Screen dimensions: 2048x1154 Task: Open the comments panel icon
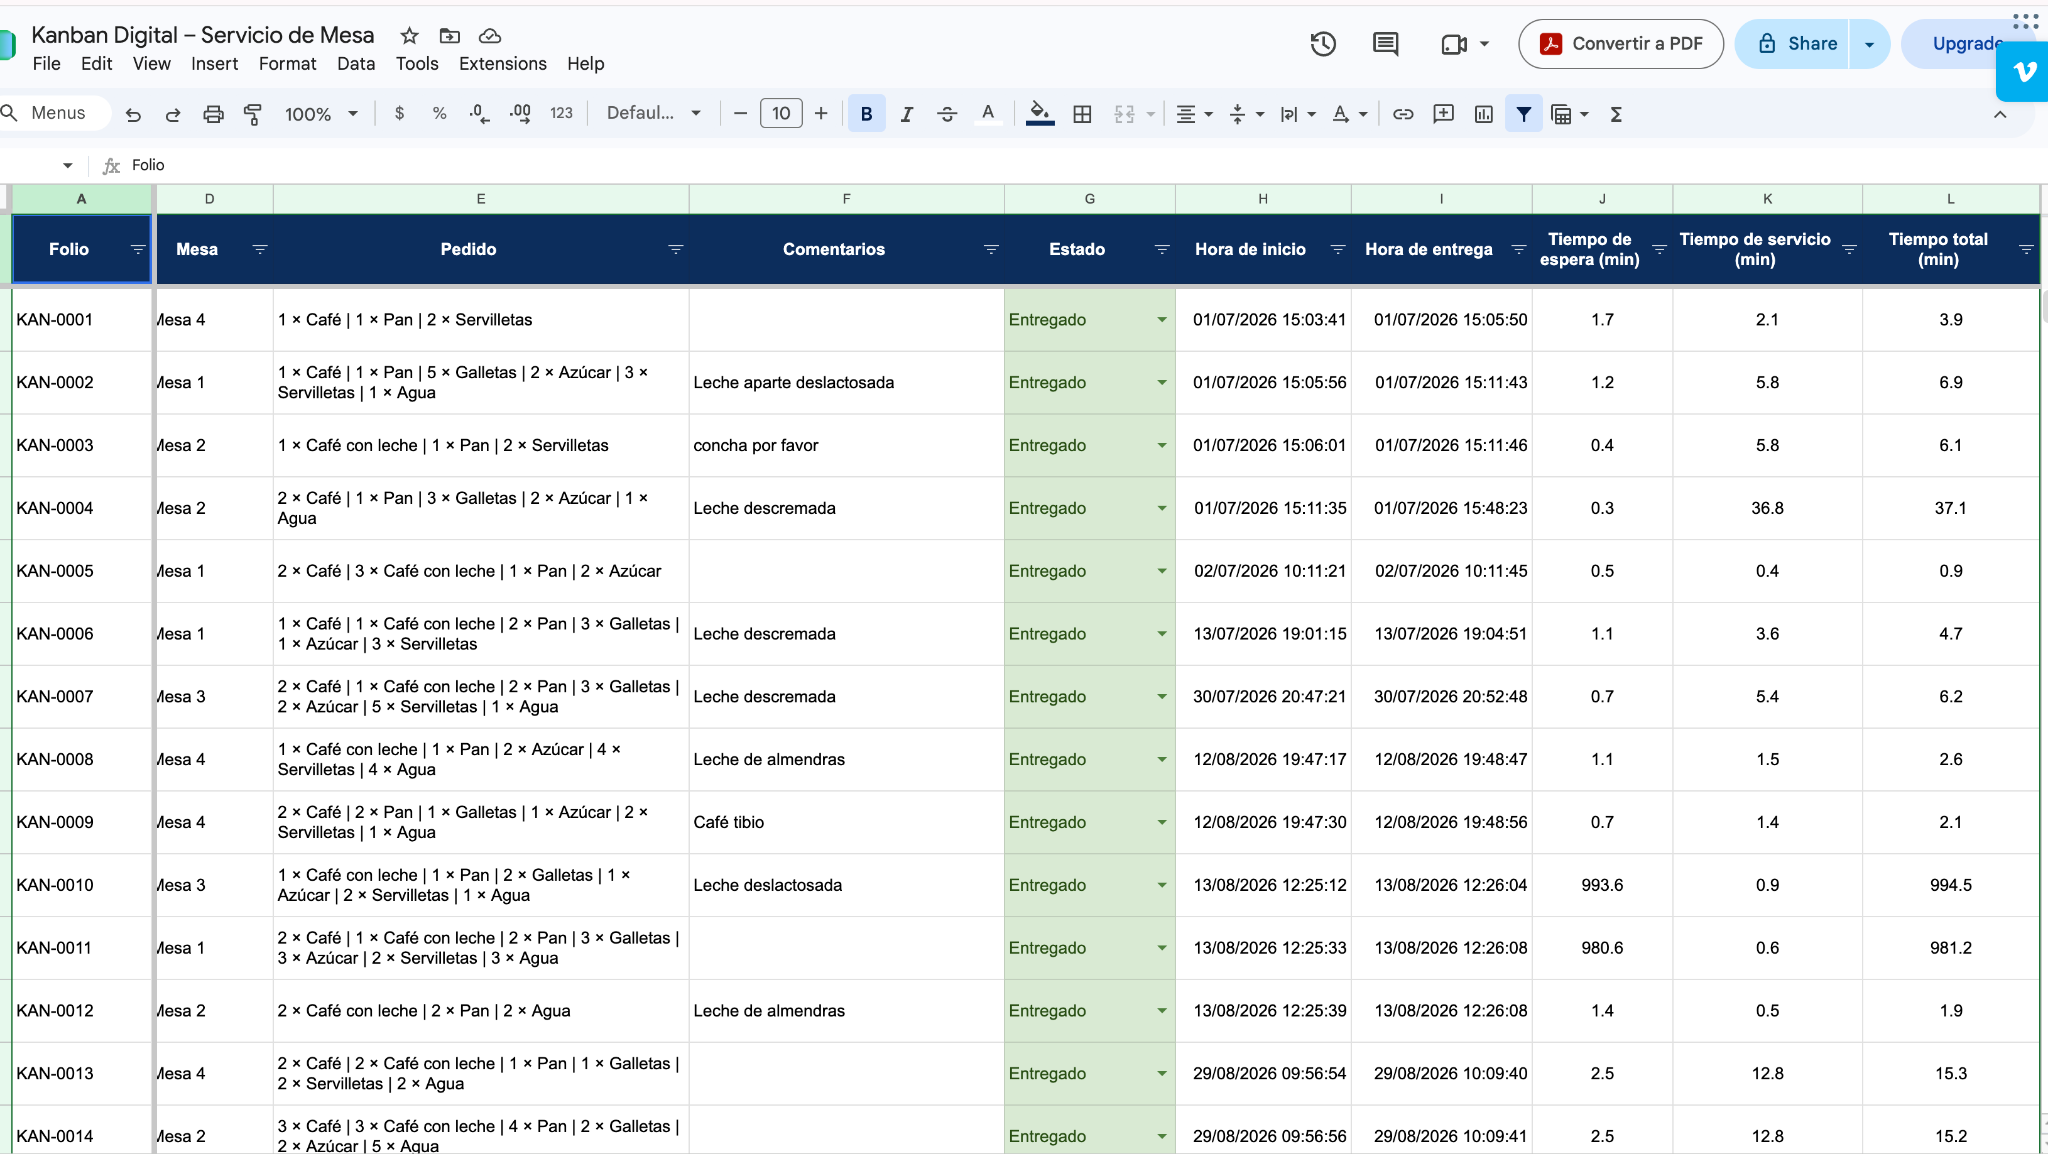point(1385,44)
